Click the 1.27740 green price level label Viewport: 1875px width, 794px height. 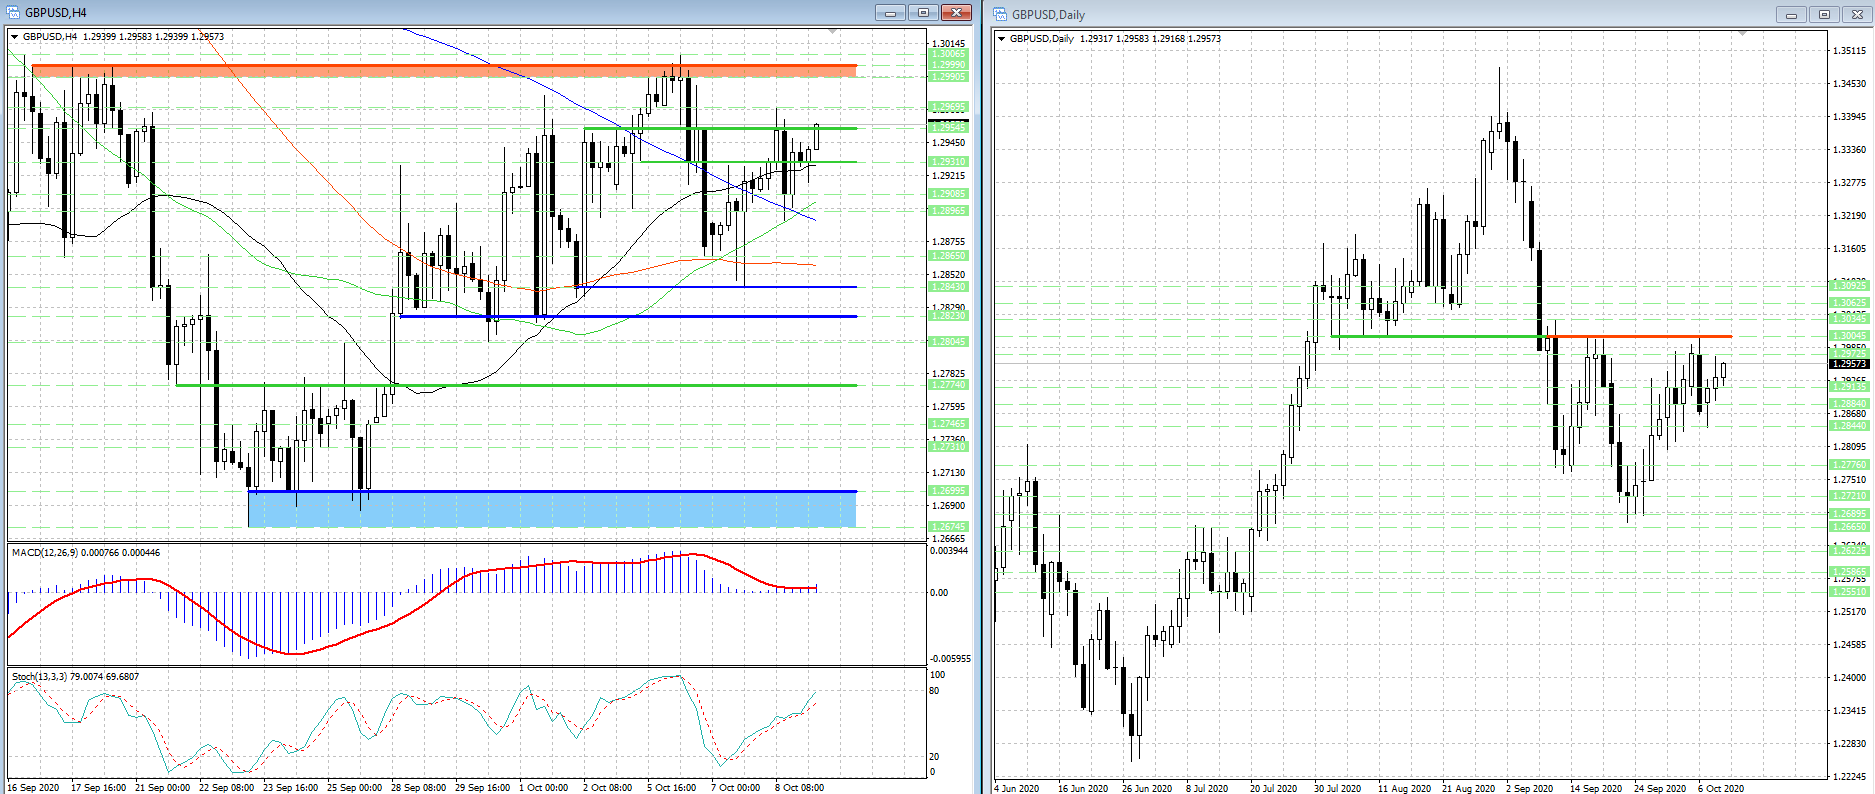pos(948,385)
